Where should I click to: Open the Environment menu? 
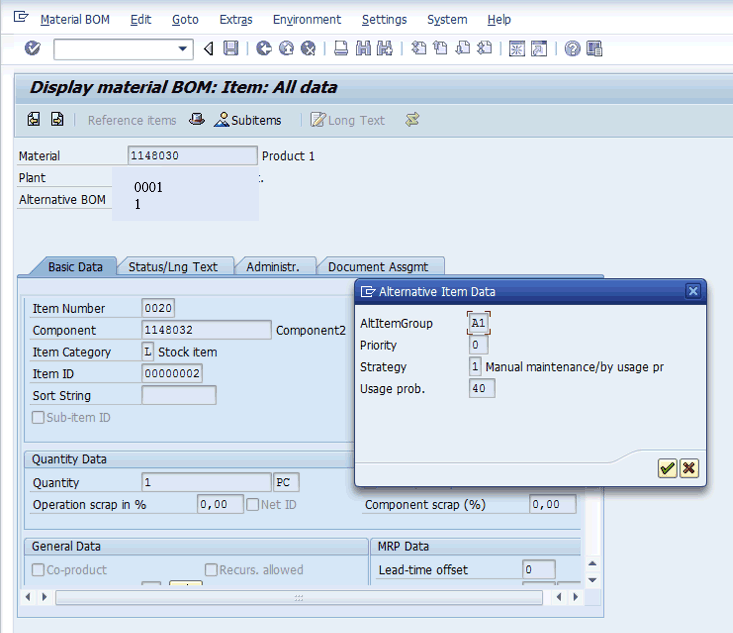click(x=306, y=19)
